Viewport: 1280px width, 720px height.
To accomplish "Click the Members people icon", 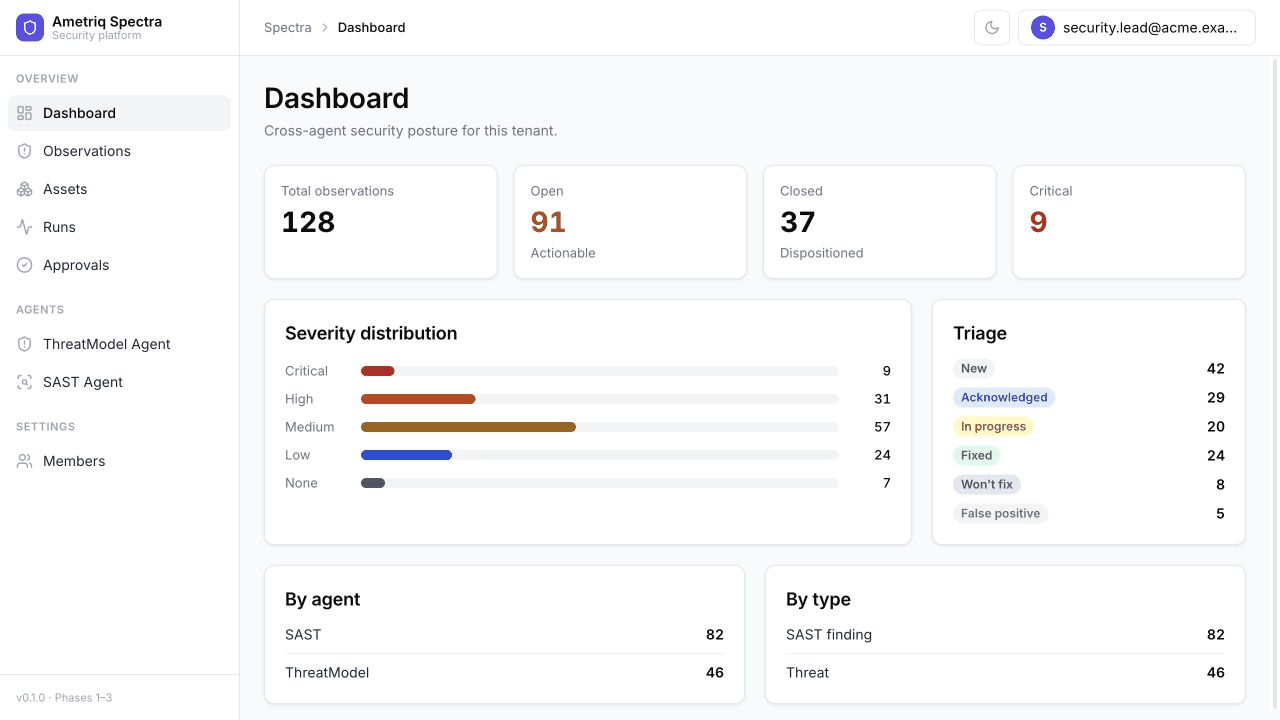I will click(x=25, y=461).
